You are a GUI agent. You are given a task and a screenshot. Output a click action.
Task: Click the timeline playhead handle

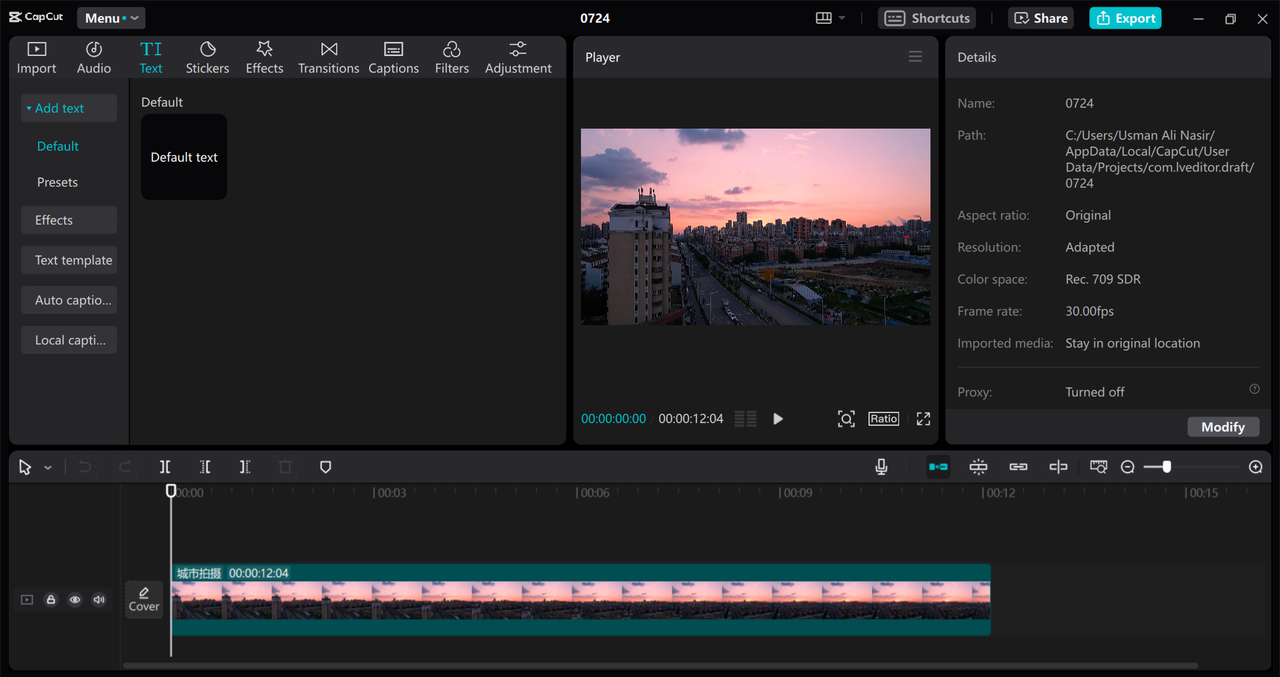click(171, 490)
